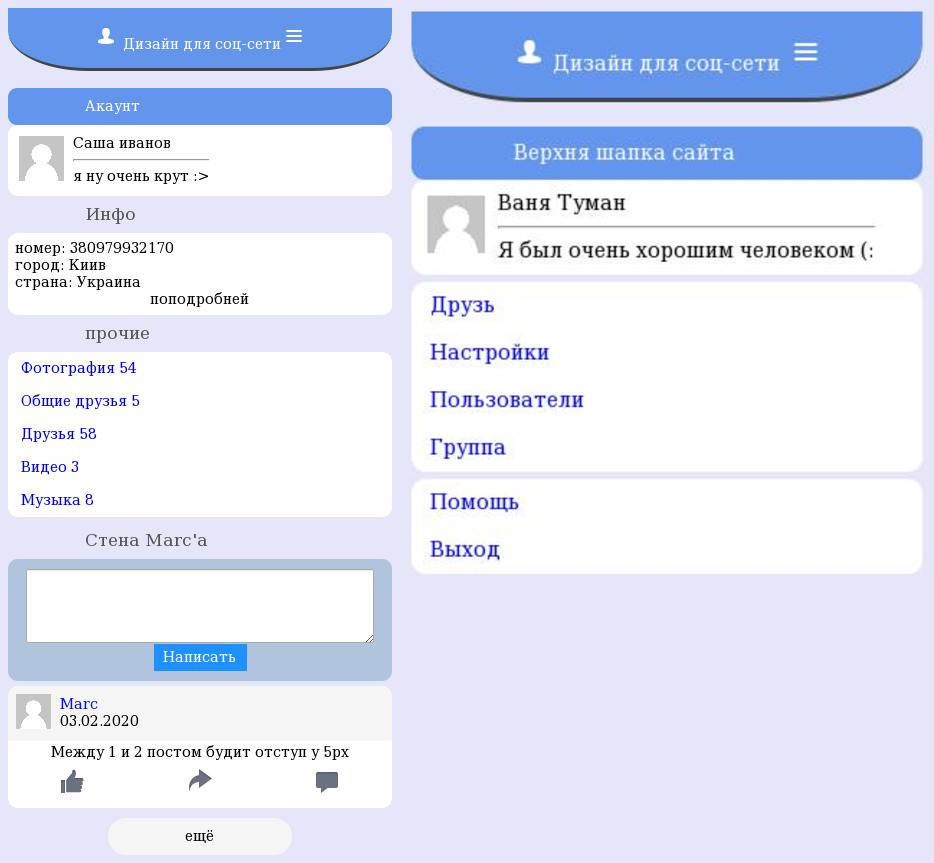
Task: Select Пользователи in the menu
Action: tap(506, 400)
